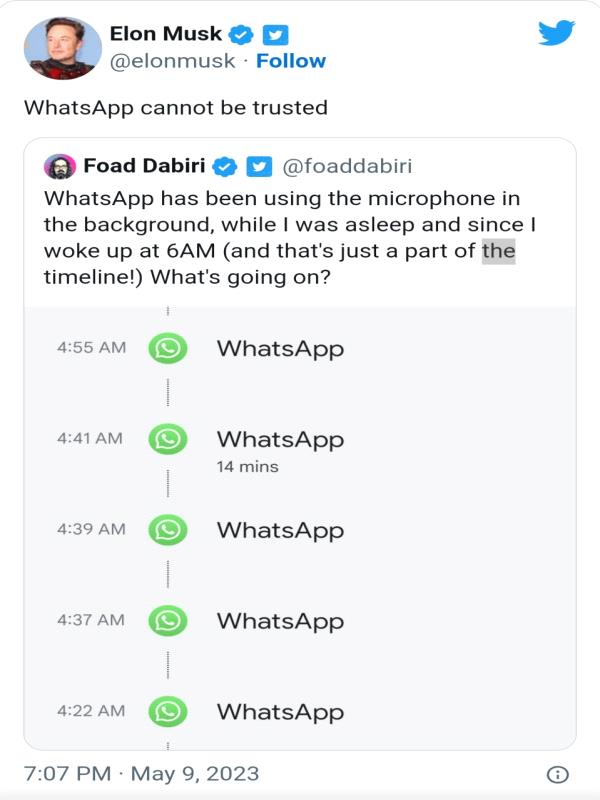
Task: Click the WhatsApp icon at 4:41 AM
Action: point(168,439)
